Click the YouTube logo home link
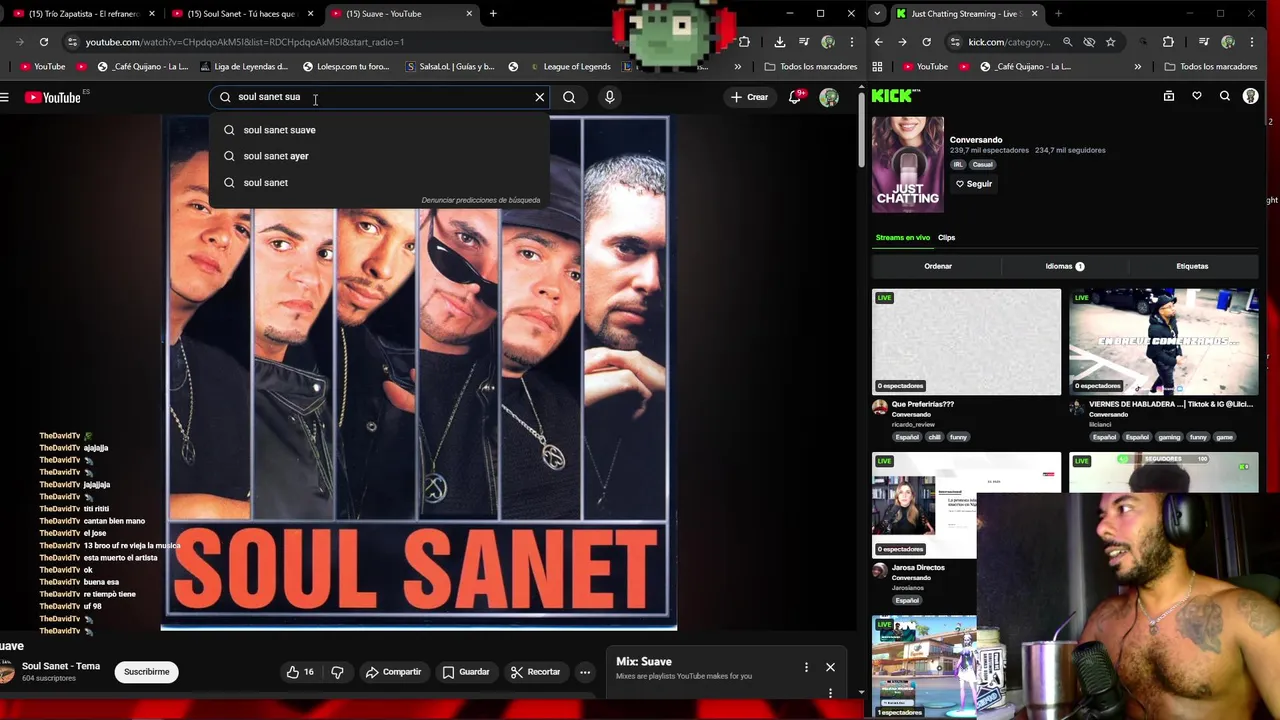 pos(53,97)
